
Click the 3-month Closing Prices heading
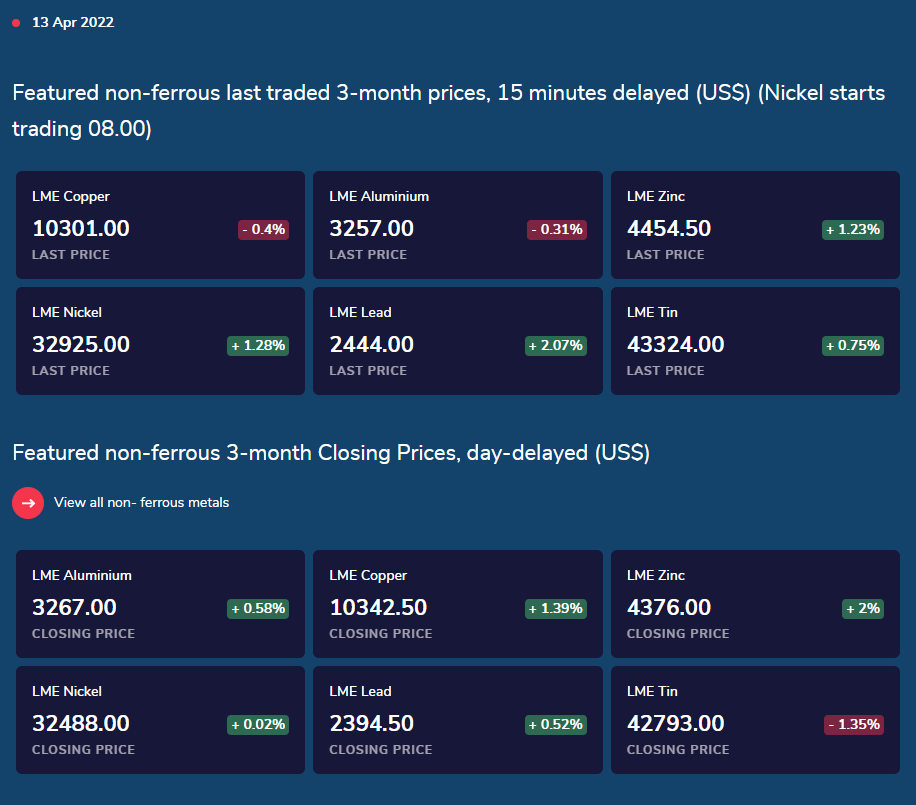click(331, 453)
